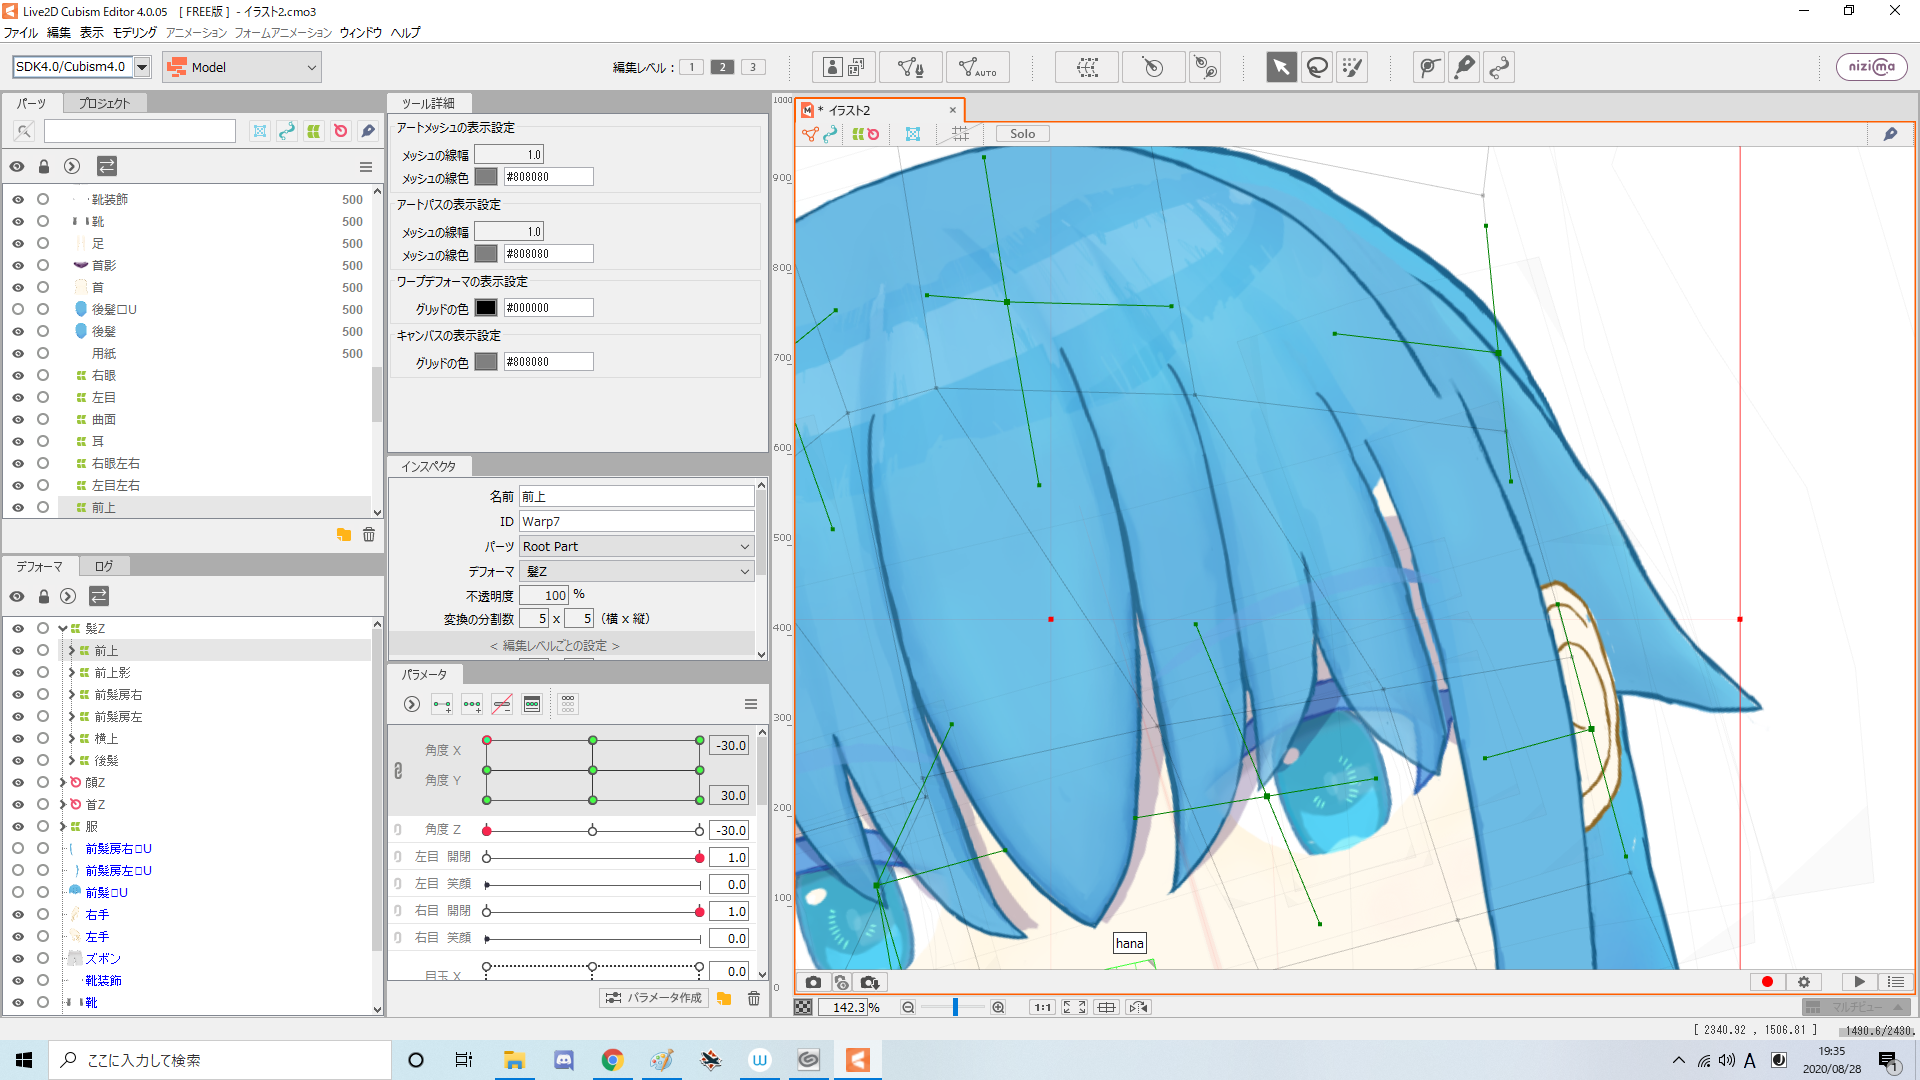Expand the 顔Z deformer
1920x1080 pixels.
[x=63, y=783]
